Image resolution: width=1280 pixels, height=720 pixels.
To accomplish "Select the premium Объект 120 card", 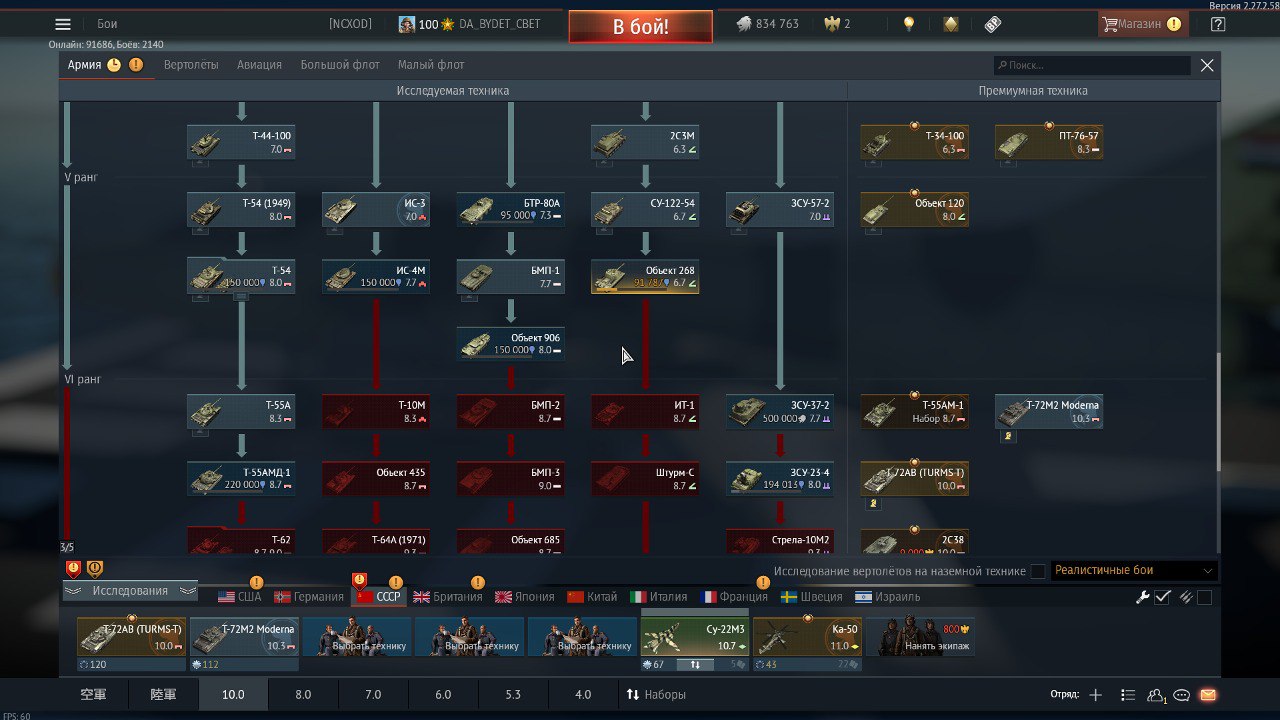I will point(915,210).
